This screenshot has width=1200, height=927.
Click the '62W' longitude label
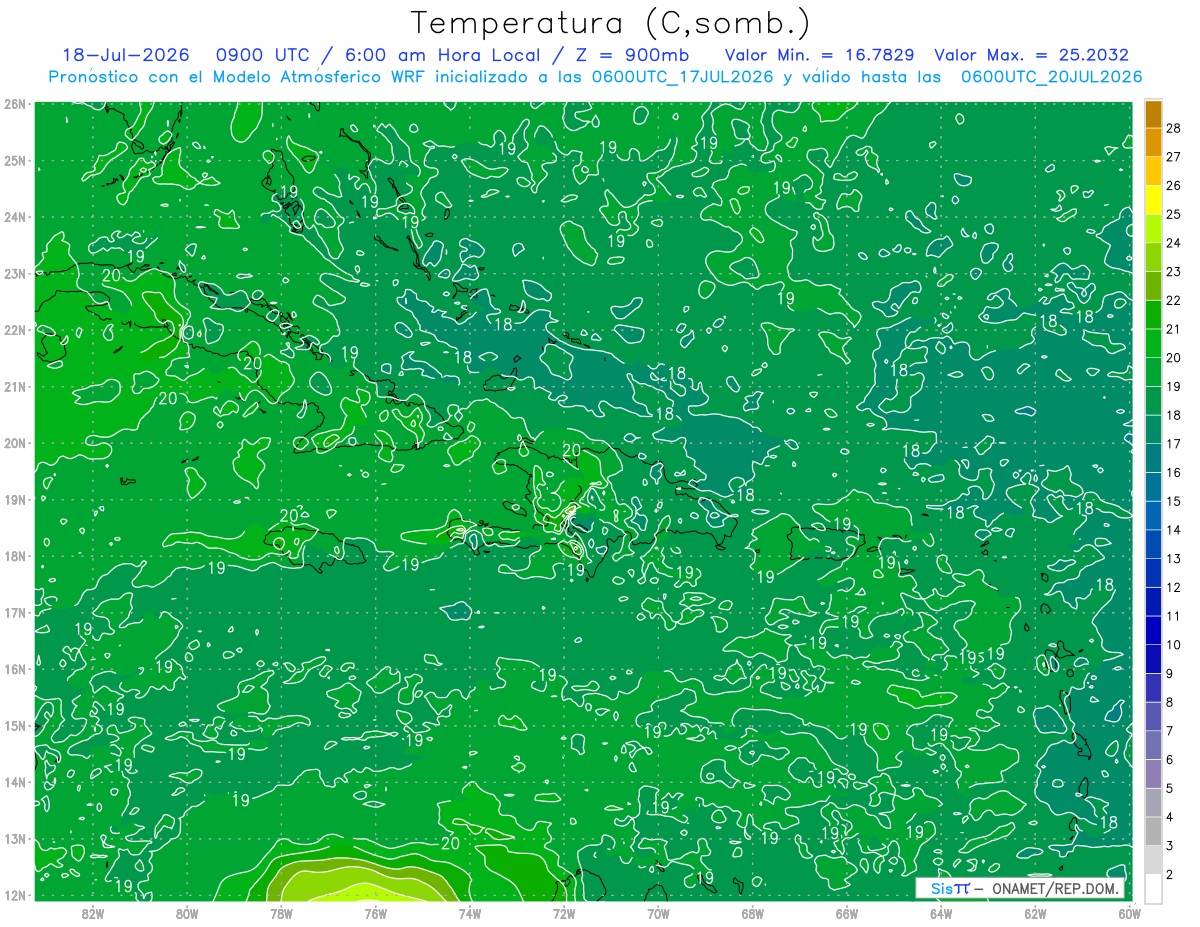click(x=1035, y=914)
